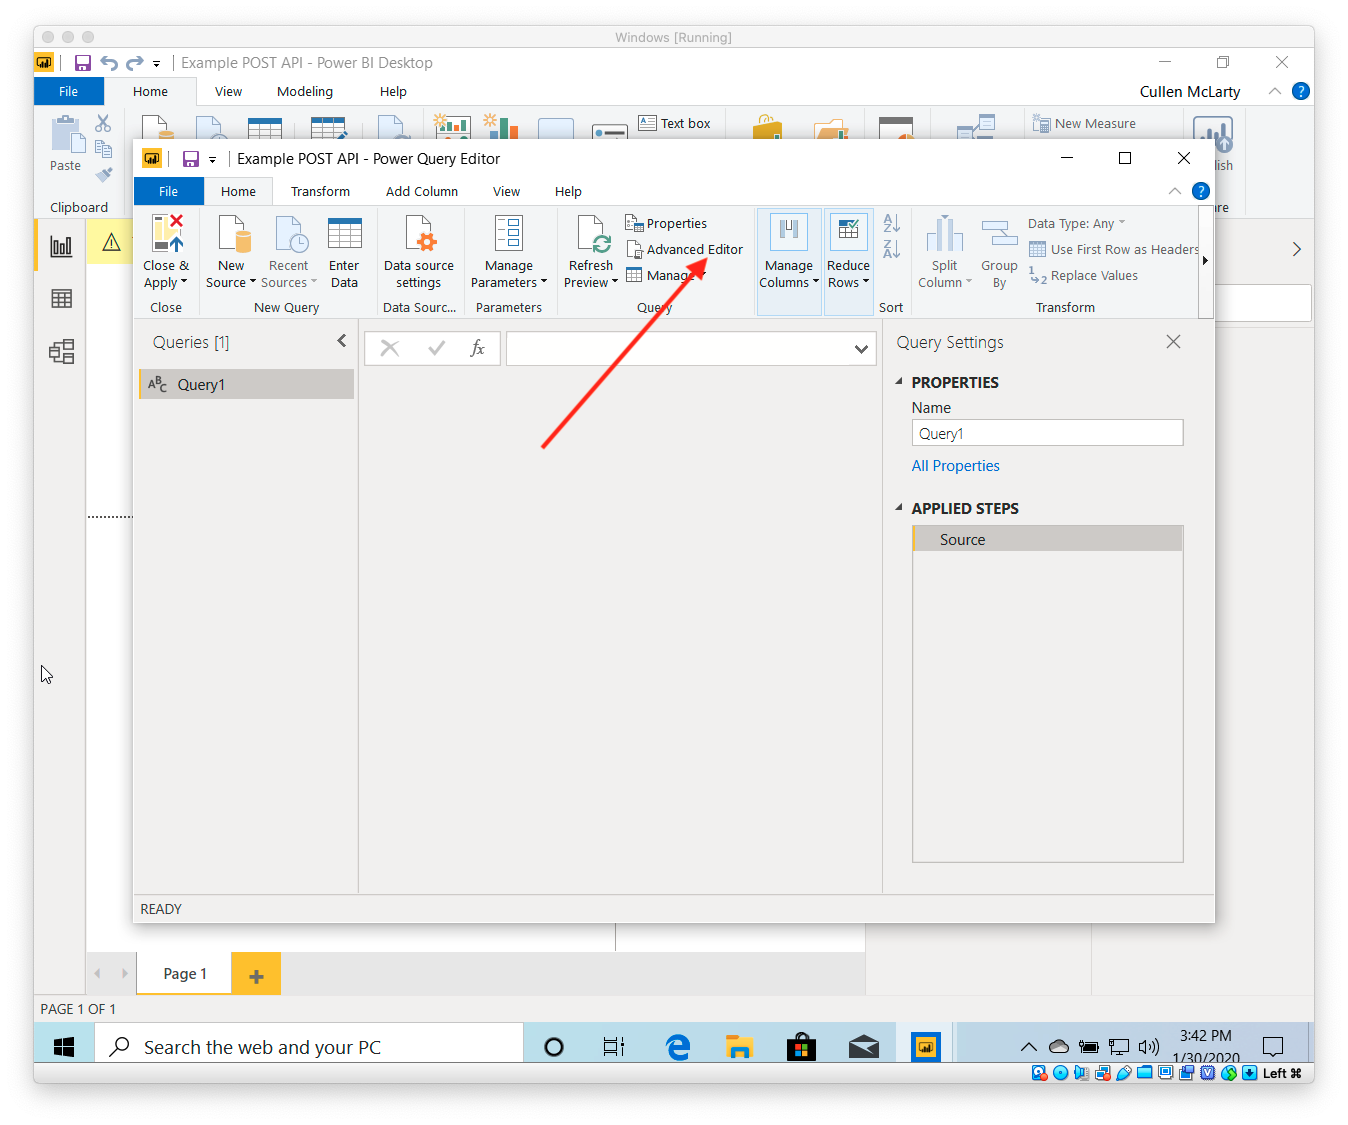Collapse Query Editor ribbon chevron

click(1175, 191)
